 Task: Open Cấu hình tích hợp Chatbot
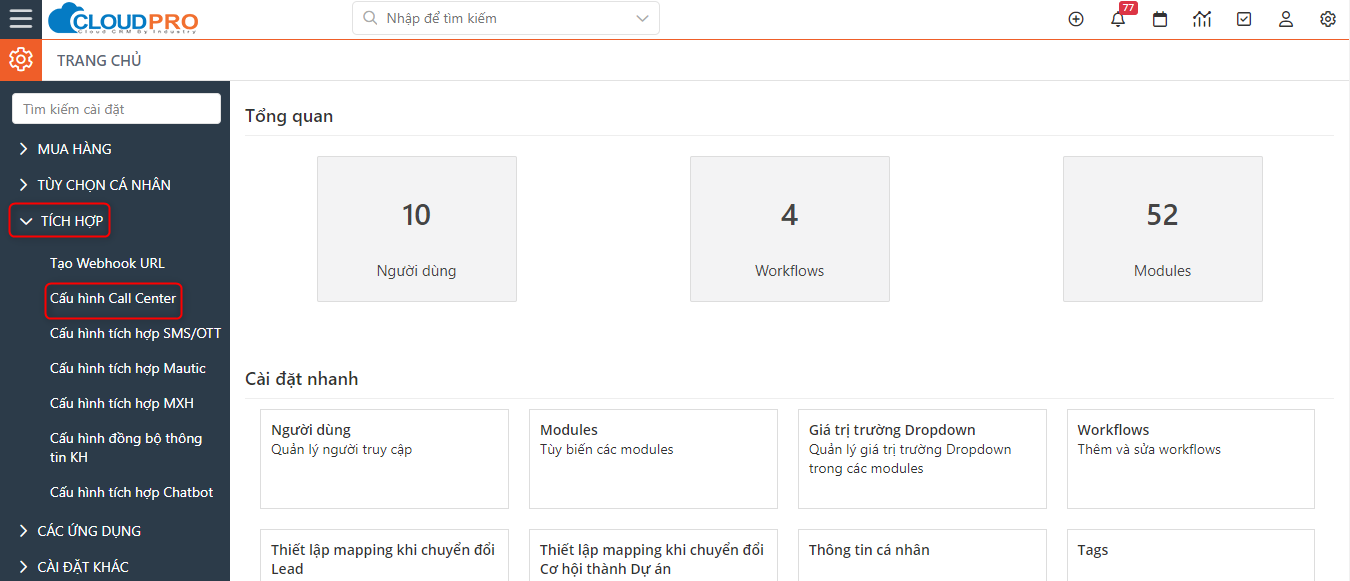[131, 492]
